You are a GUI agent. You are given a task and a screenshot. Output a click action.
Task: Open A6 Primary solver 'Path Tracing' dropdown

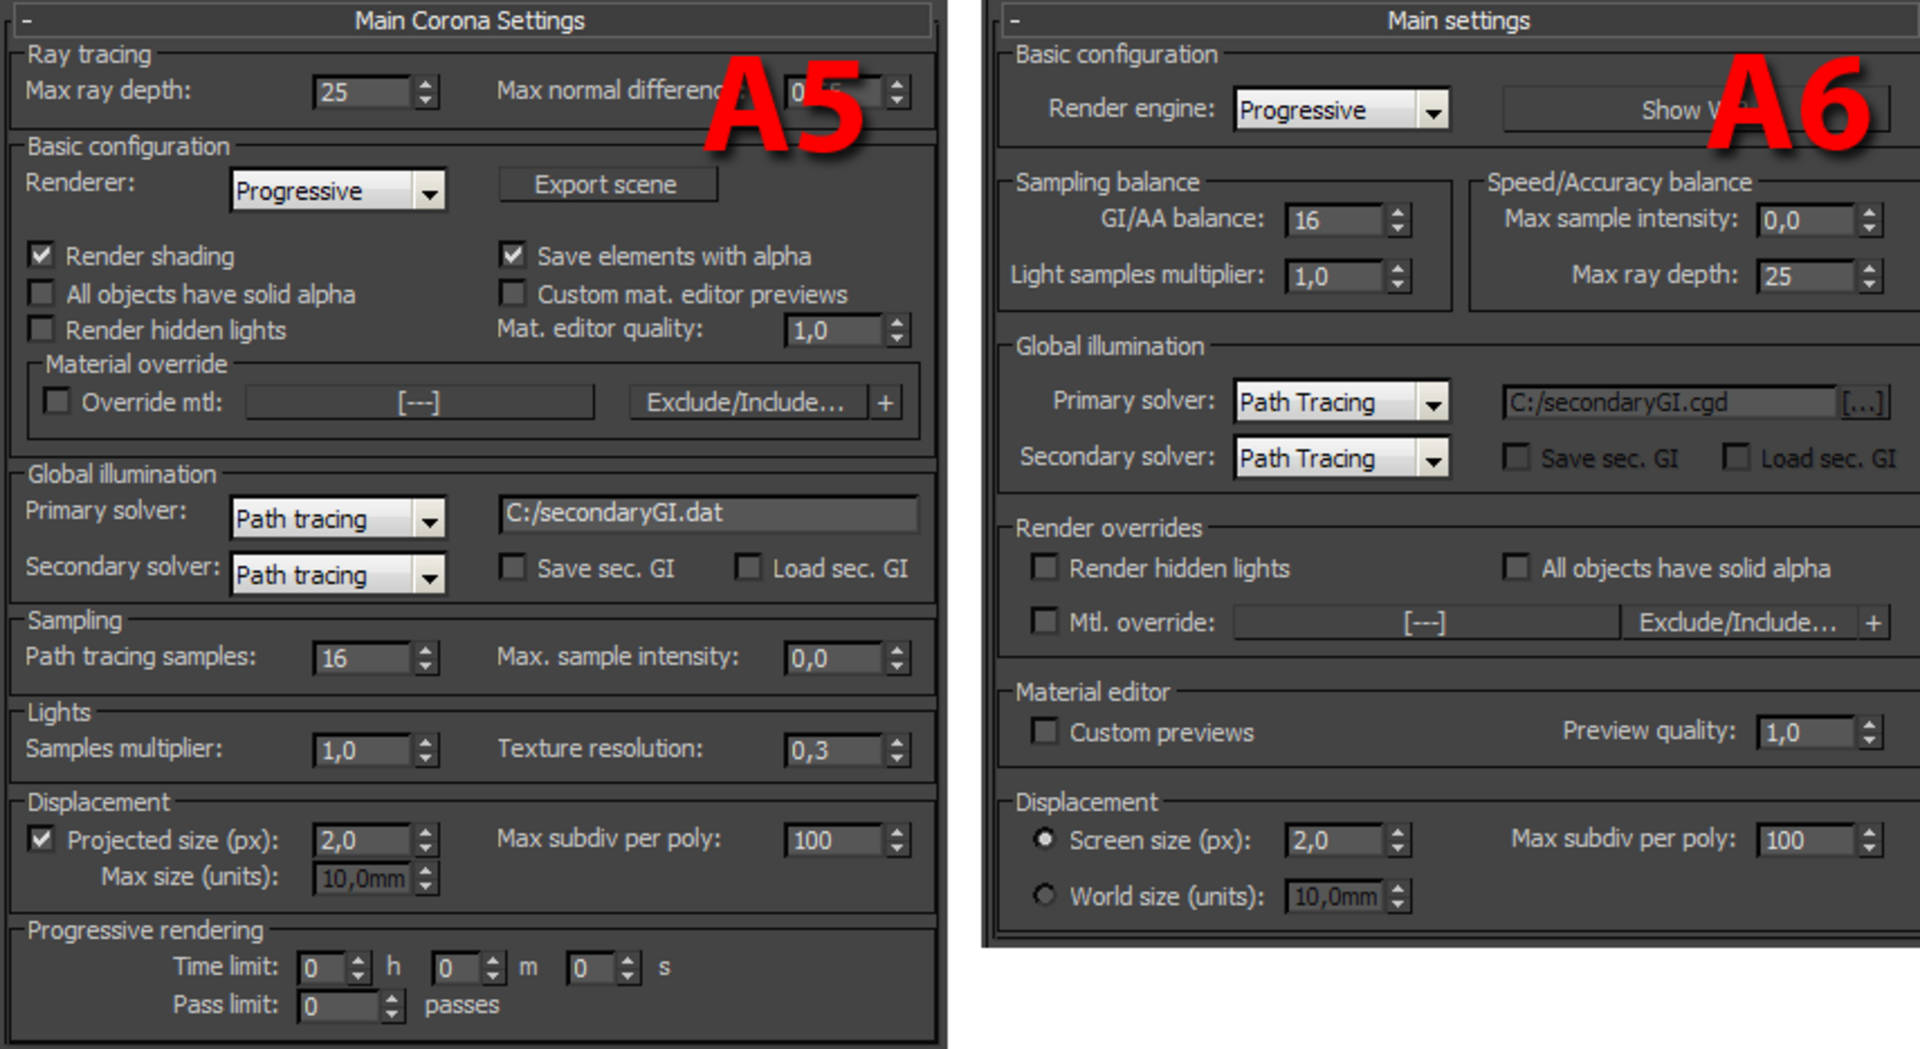1342,402
